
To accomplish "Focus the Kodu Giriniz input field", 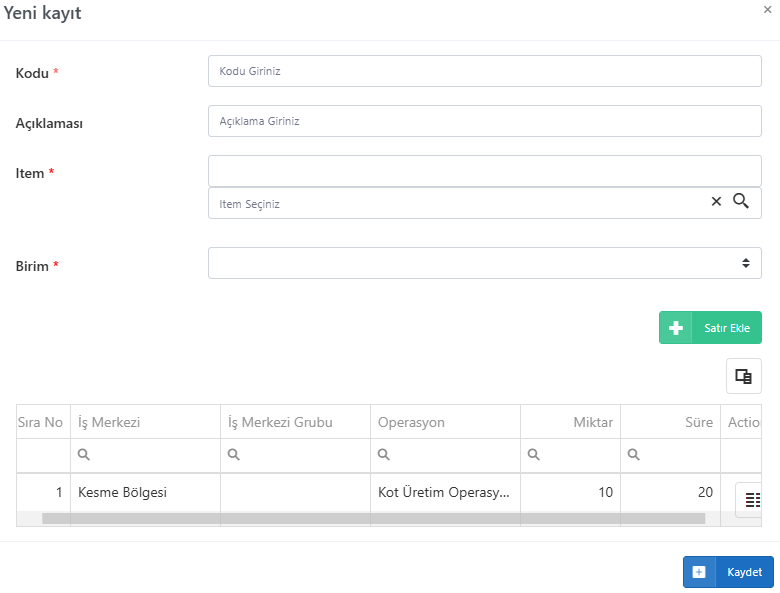I will tap(485, 71).
